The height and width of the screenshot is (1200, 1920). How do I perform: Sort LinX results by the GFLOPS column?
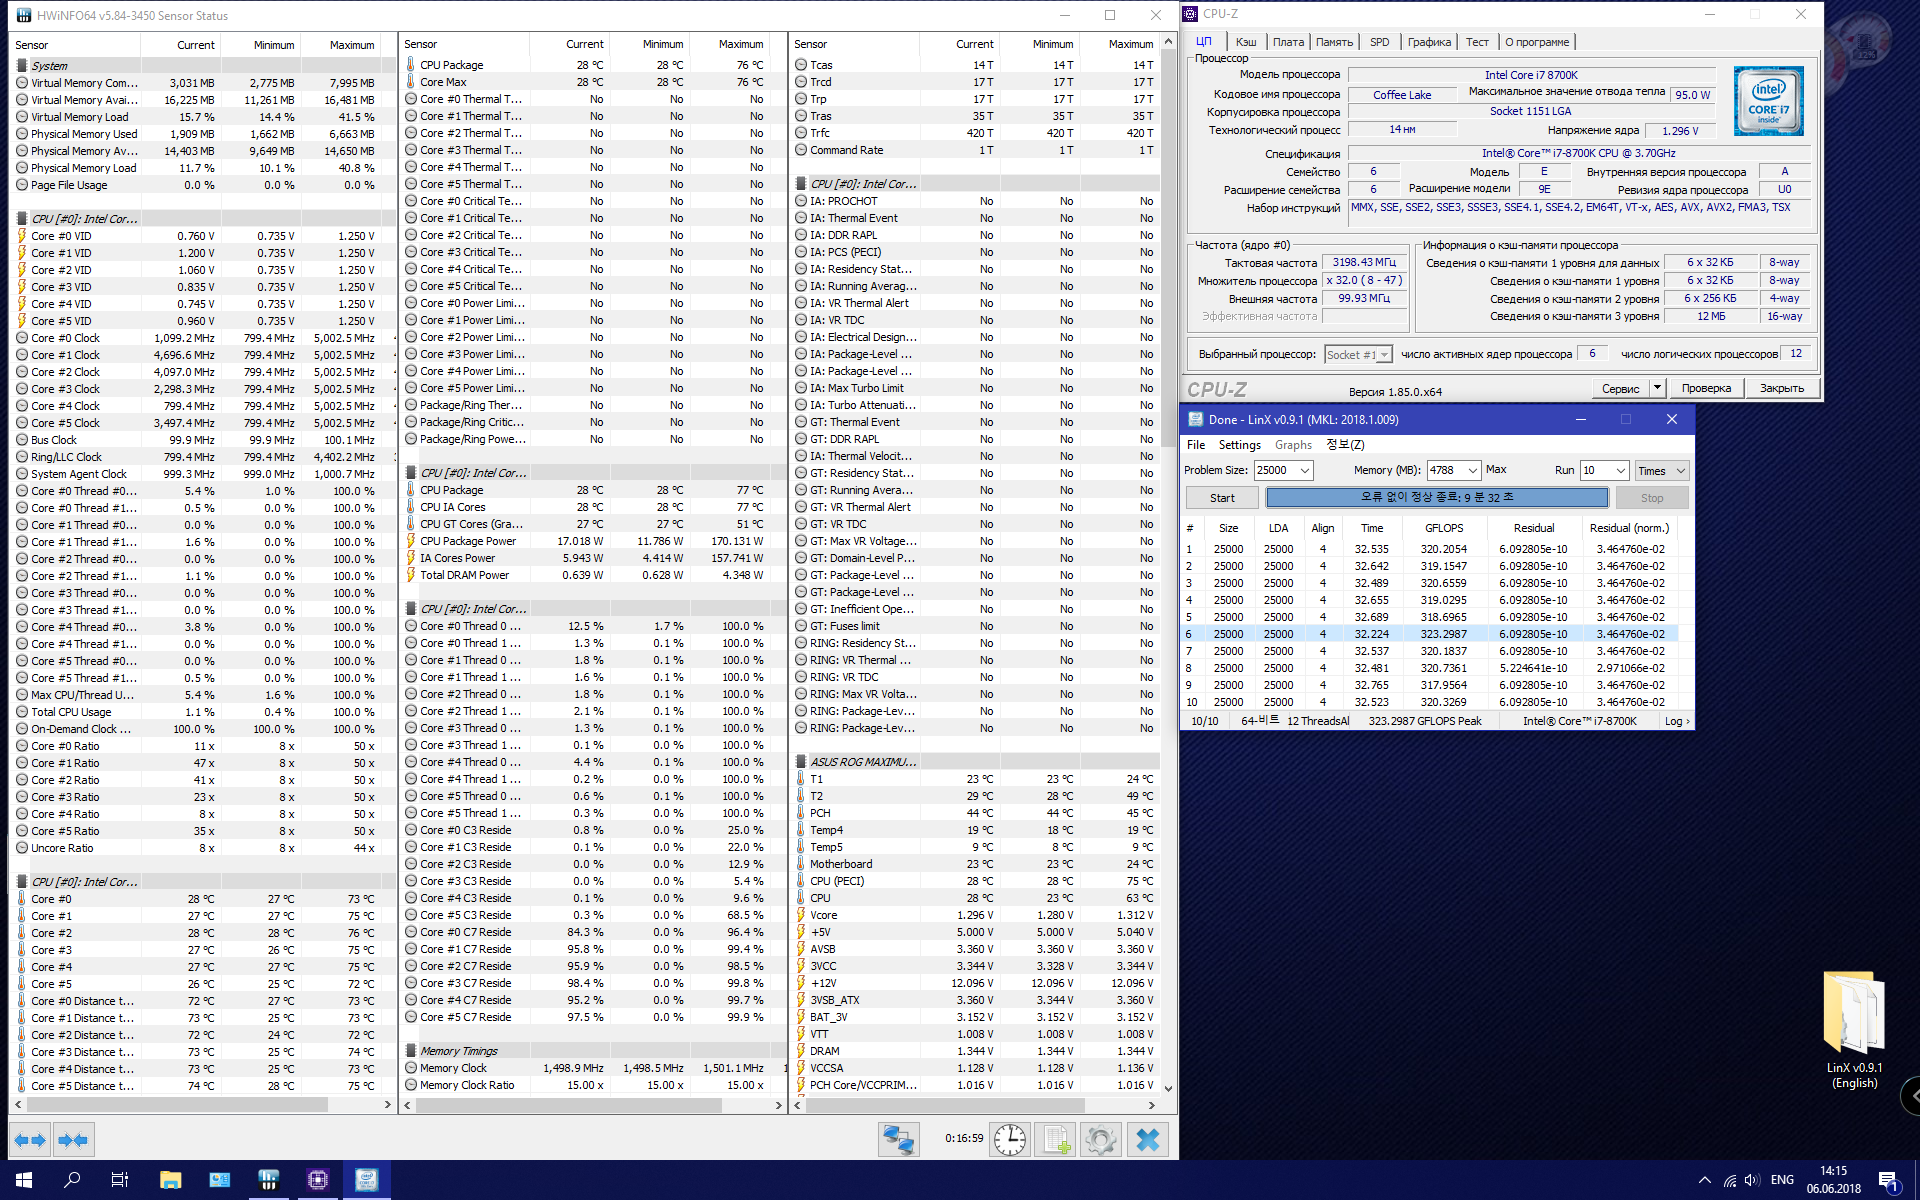coord(1444,528)
